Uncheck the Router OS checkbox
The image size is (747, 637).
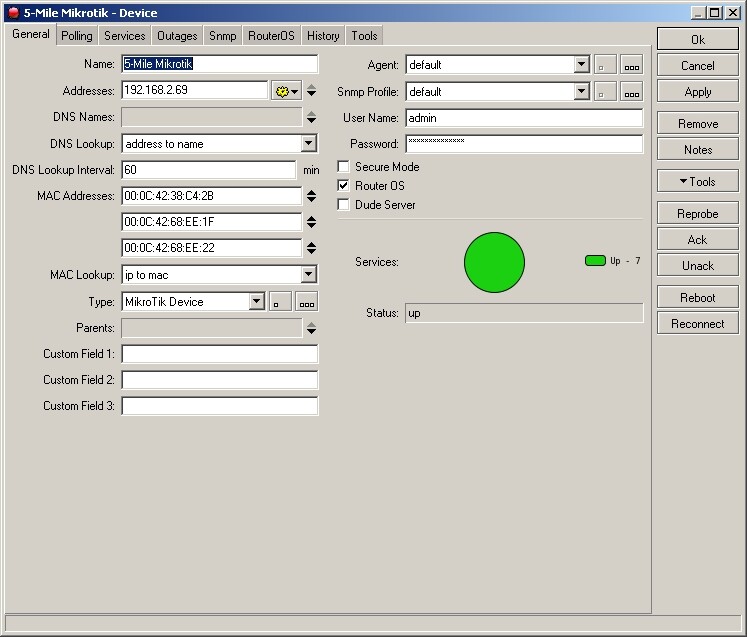click(x=344, y=186)
